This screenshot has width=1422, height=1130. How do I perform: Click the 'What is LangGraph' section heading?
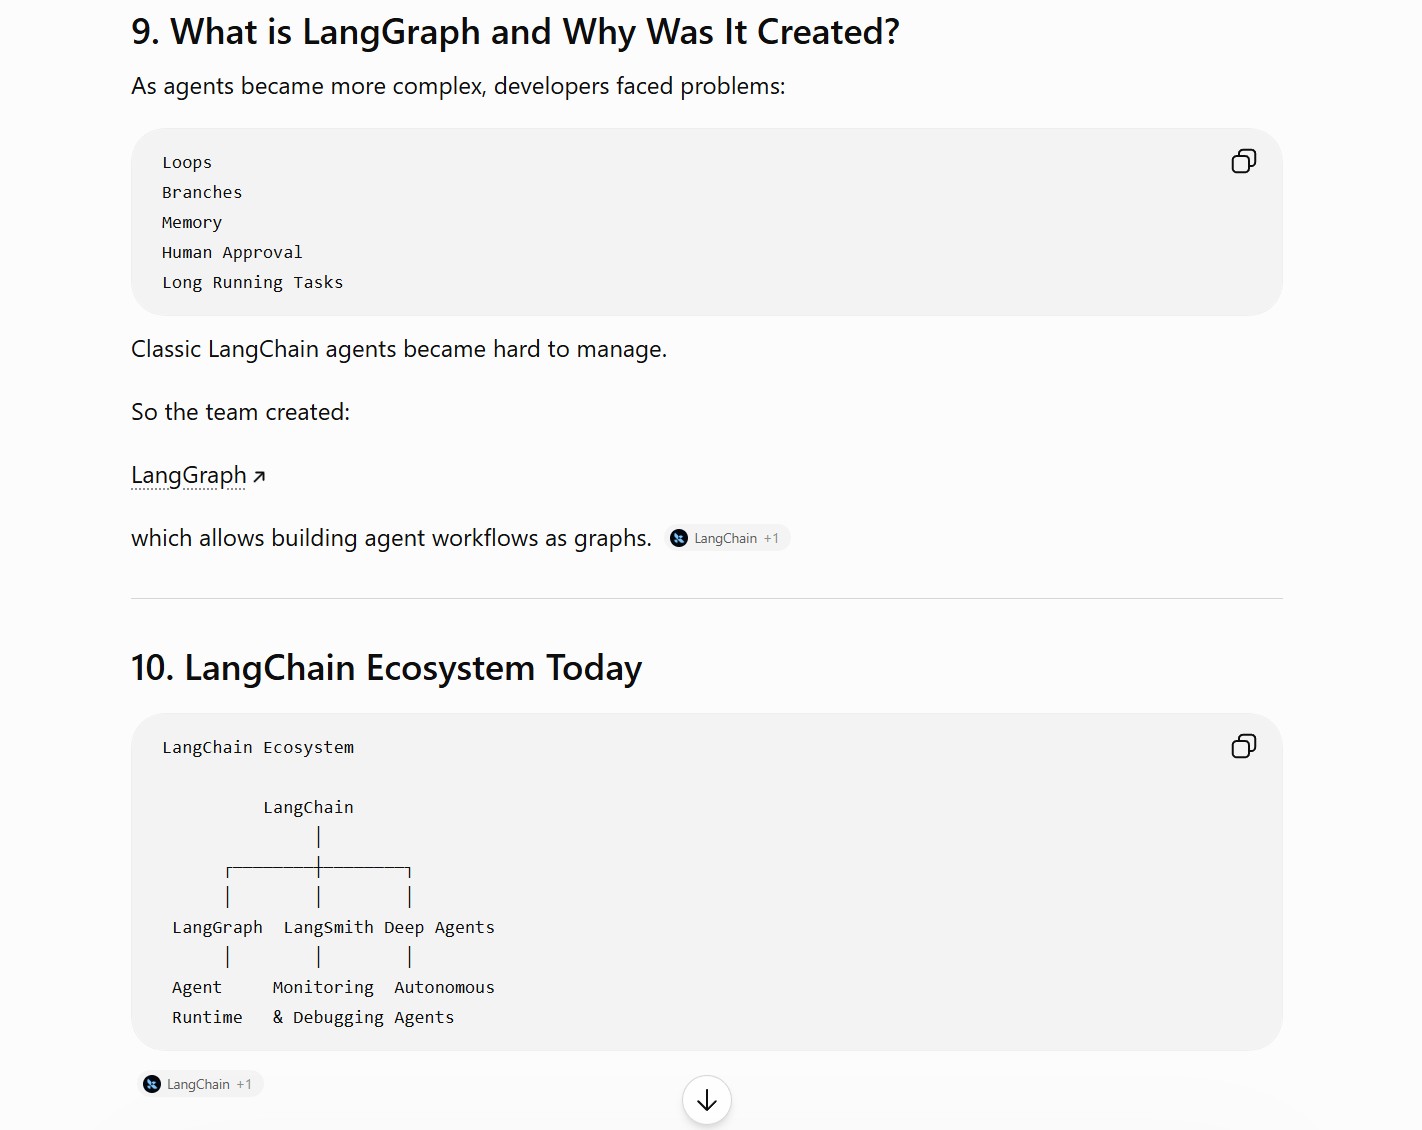pos(515,32)
